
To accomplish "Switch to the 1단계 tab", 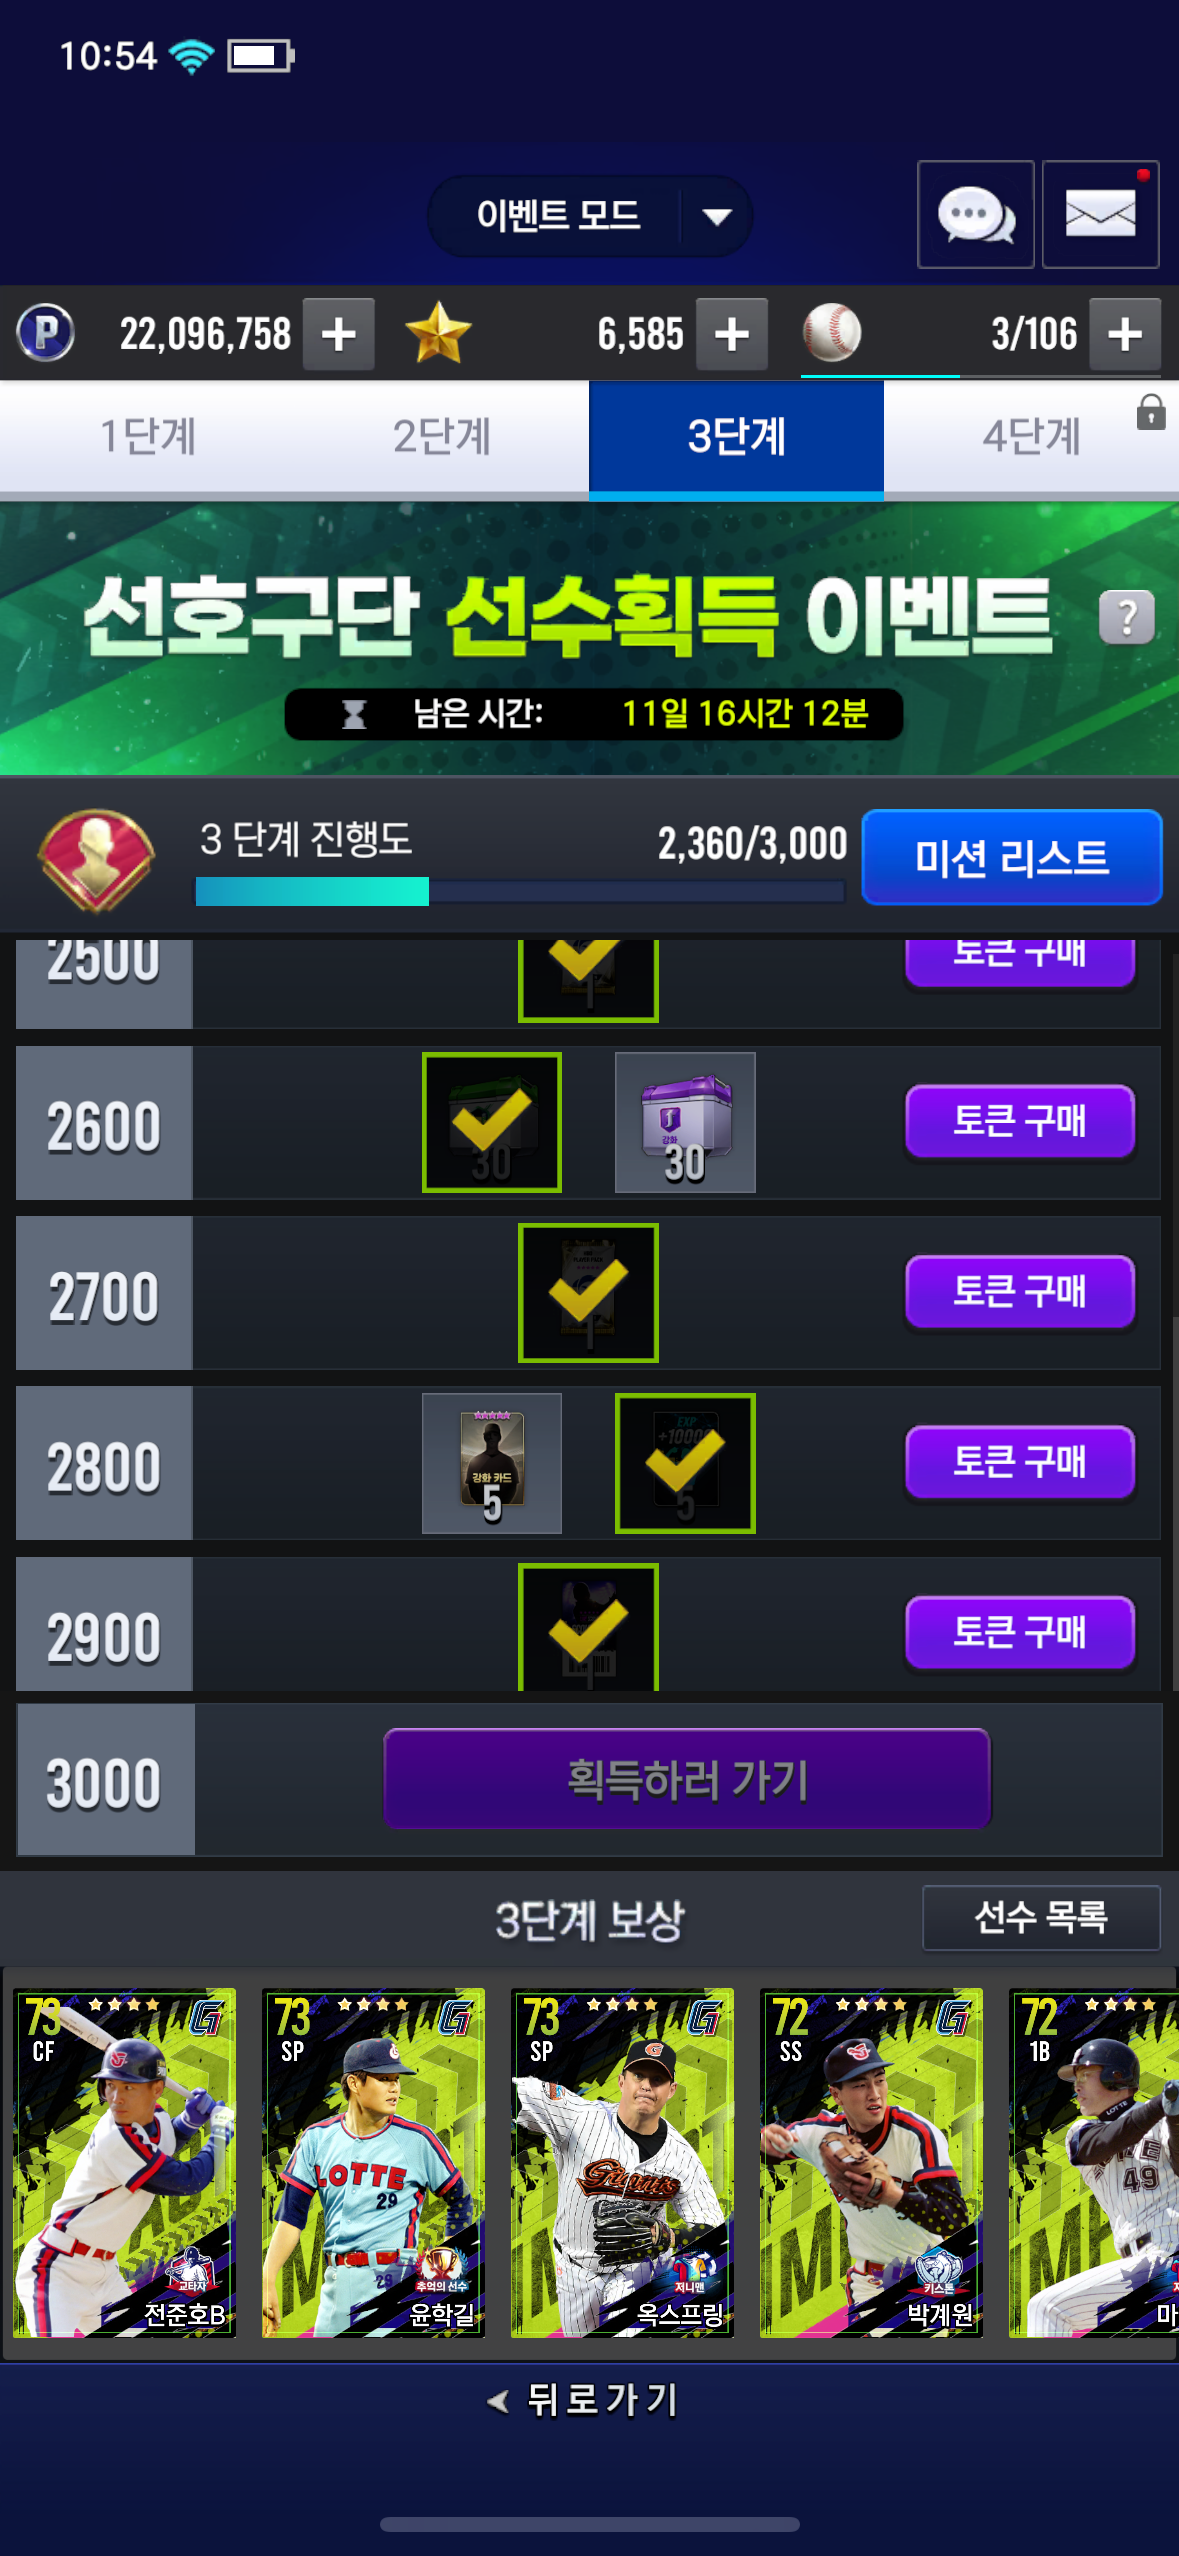I will [x=148, y=437].
